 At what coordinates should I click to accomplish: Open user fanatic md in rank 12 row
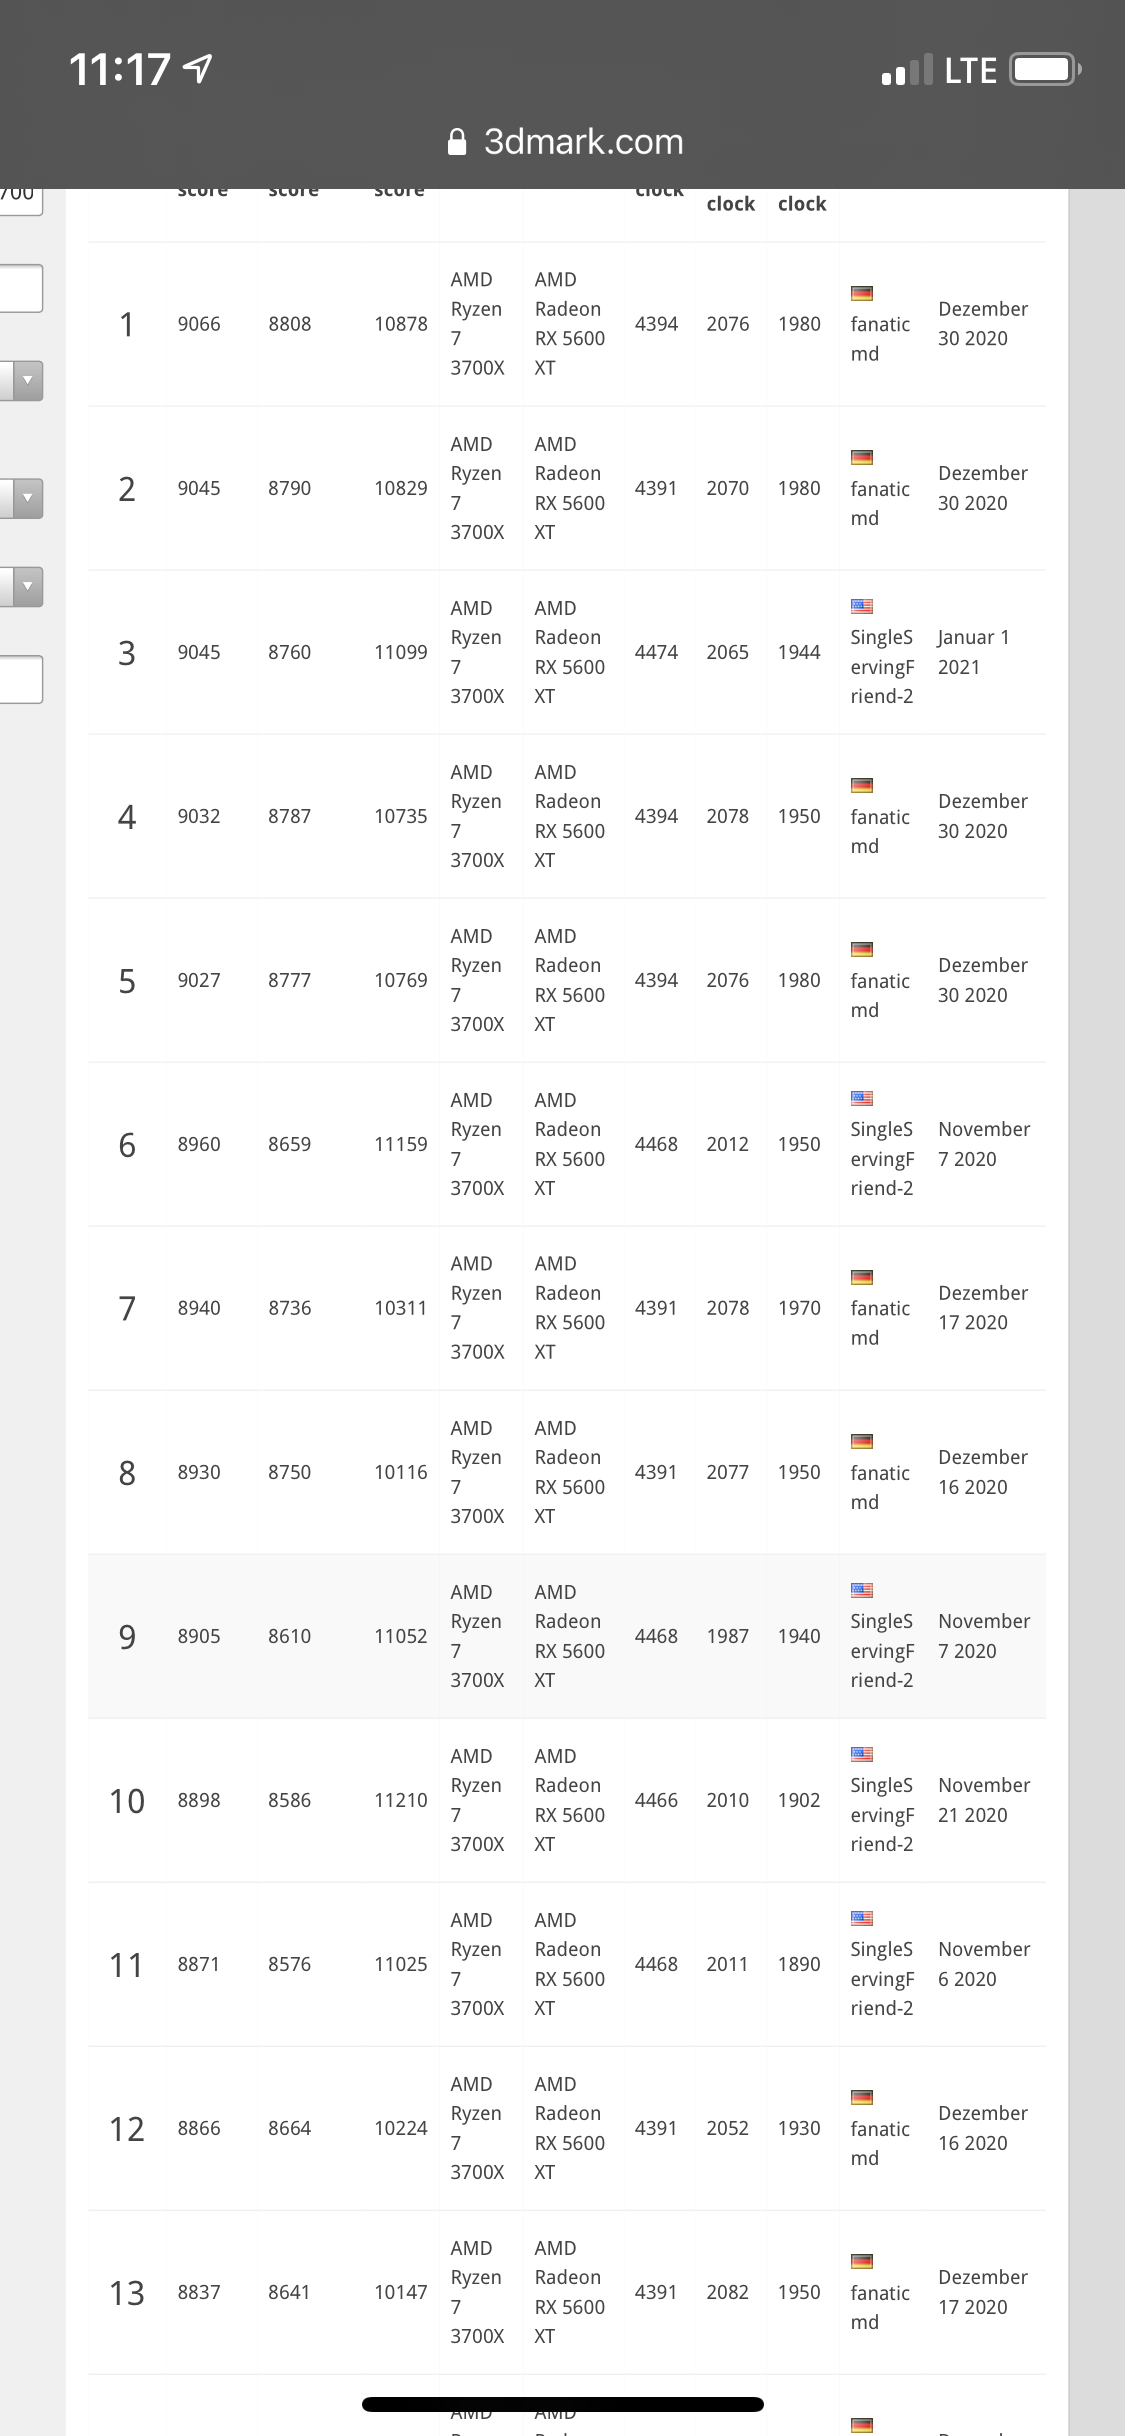(880, 2143)
